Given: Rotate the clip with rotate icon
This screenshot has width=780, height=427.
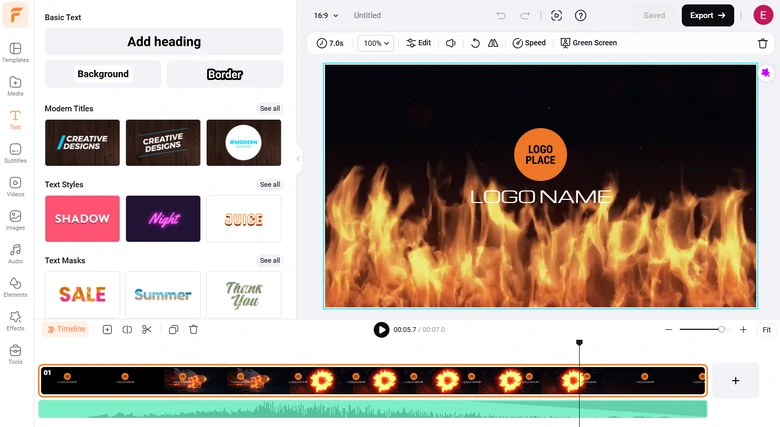Looking at the screenshot, I should pyautogui.click(x=475, y=43).
